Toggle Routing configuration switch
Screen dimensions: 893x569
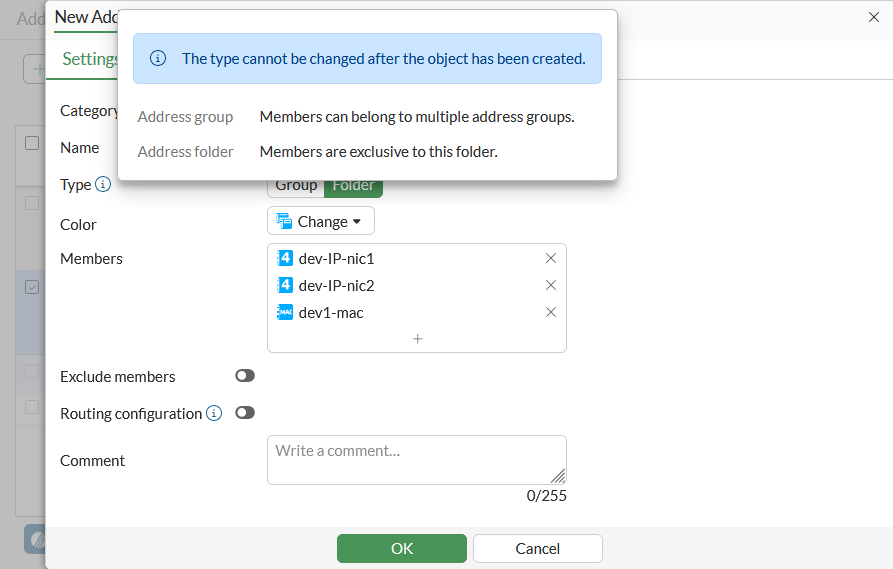click(245, 413)
